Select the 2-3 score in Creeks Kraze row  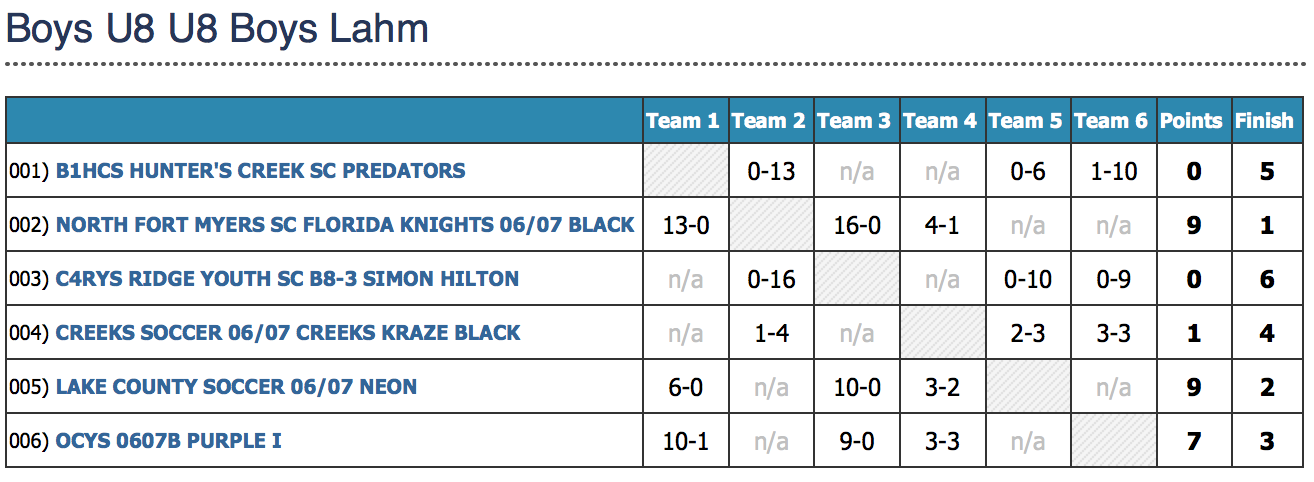click(x=1027, y=333)
